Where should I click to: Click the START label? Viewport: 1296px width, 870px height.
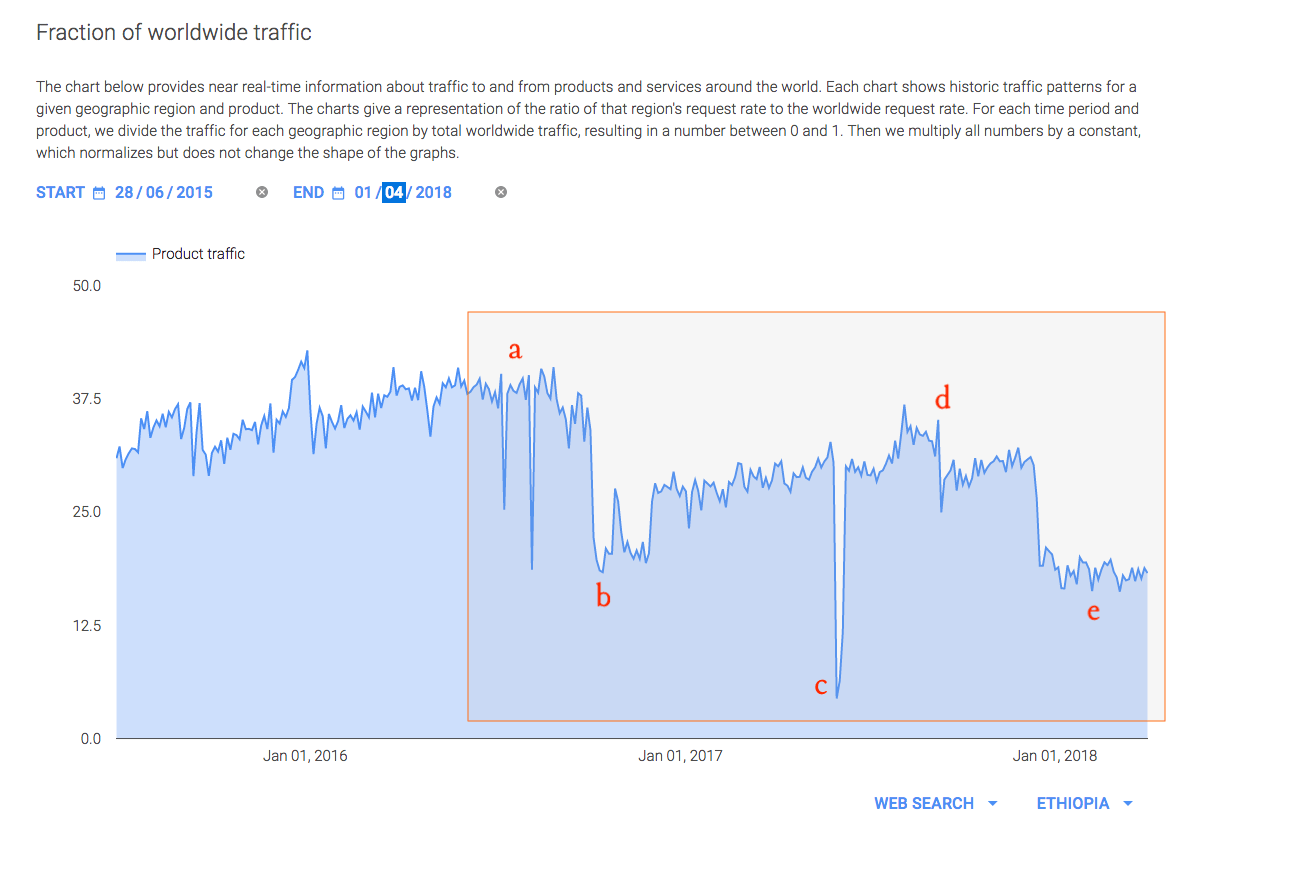coord(60,193)
